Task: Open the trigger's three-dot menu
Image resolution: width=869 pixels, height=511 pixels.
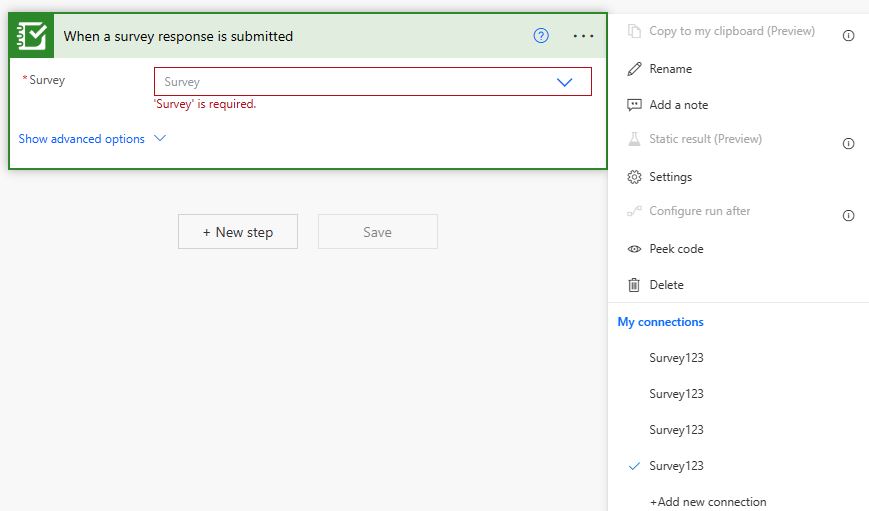Action: [x=584, y=36]
